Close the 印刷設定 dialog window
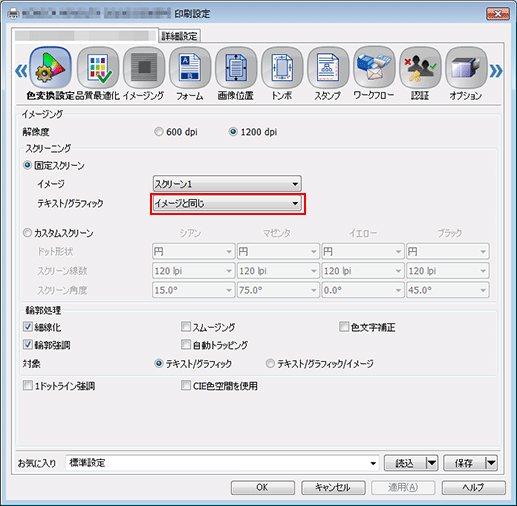Image resolution: width=517 pixels, height=506 pixels. click(498, 14)
